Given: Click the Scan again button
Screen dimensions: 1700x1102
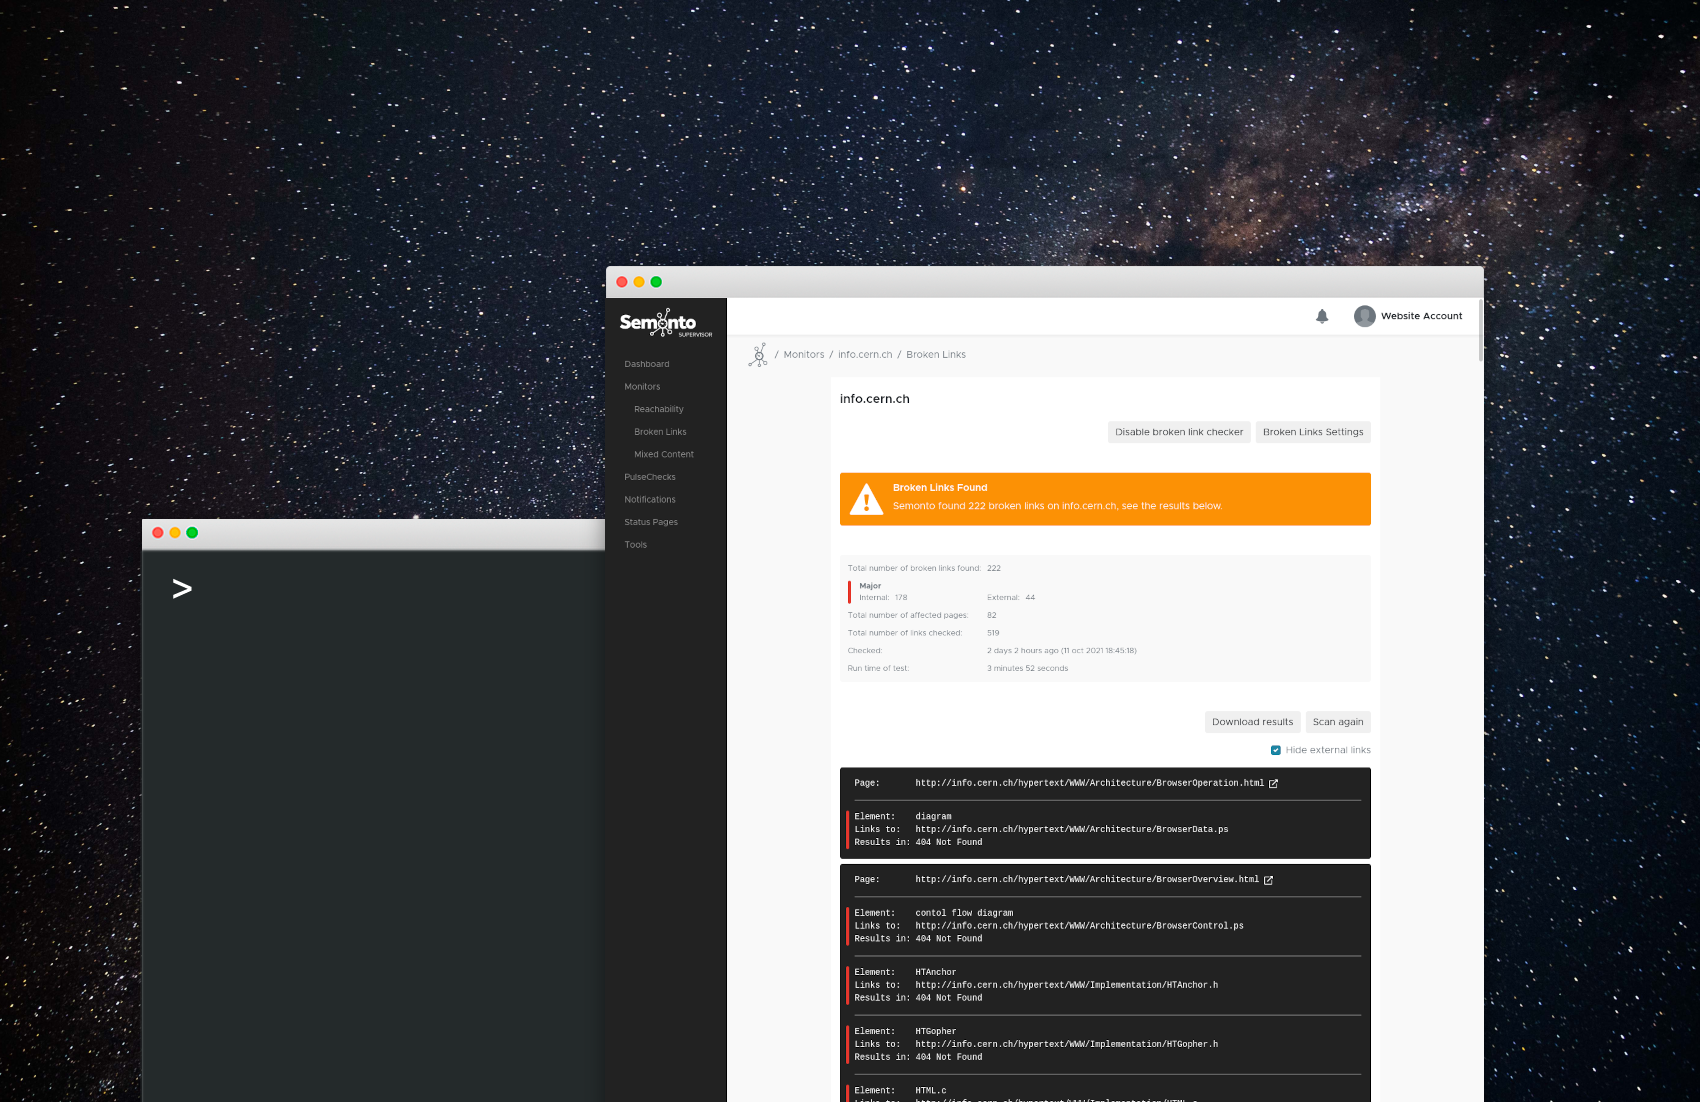Looking at the screenshot, I should [1337, 722].
